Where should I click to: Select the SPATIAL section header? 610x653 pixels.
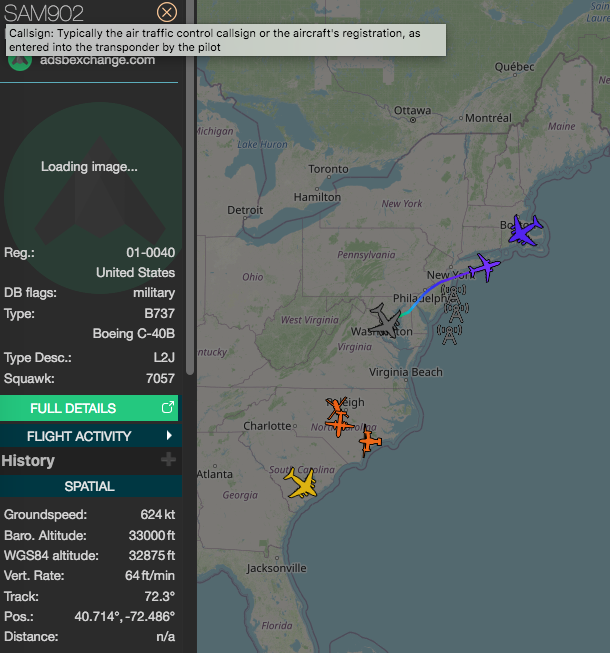coord(91,486)
